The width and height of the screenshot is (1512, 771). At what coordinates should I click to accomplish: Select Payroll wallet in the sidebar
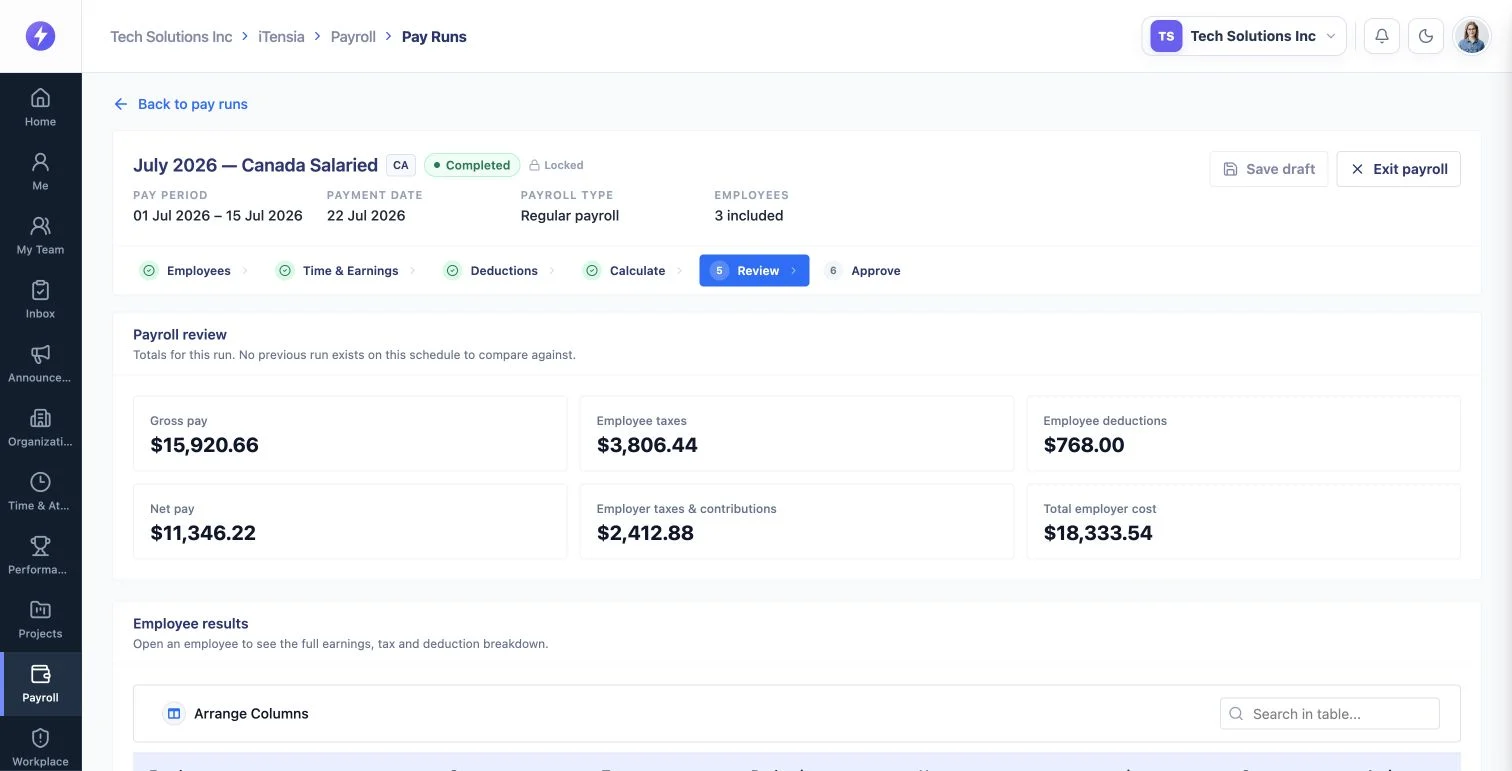click(x=40, y=683)
